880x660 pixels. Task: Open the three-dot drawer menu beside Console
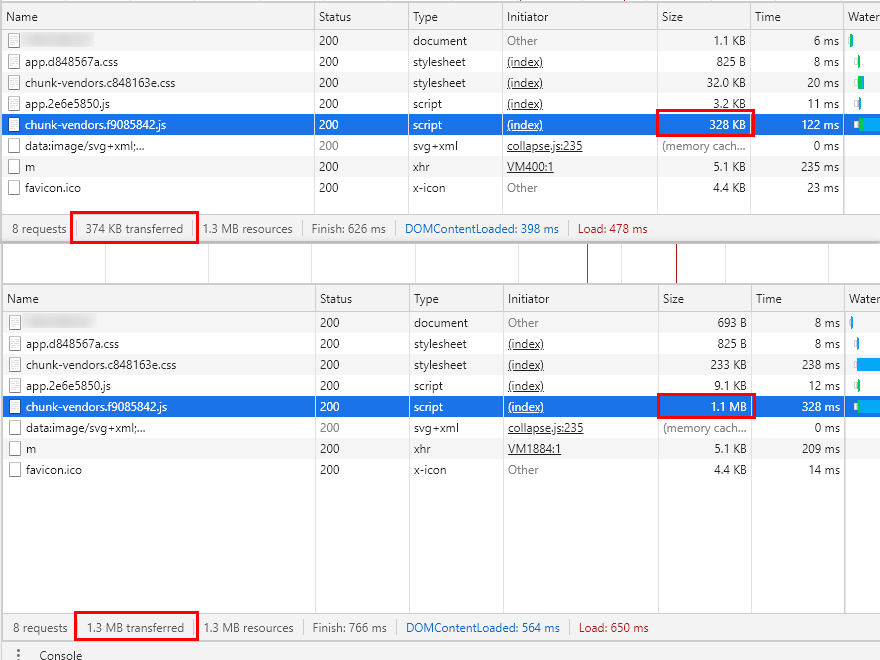tap(18, 654)
